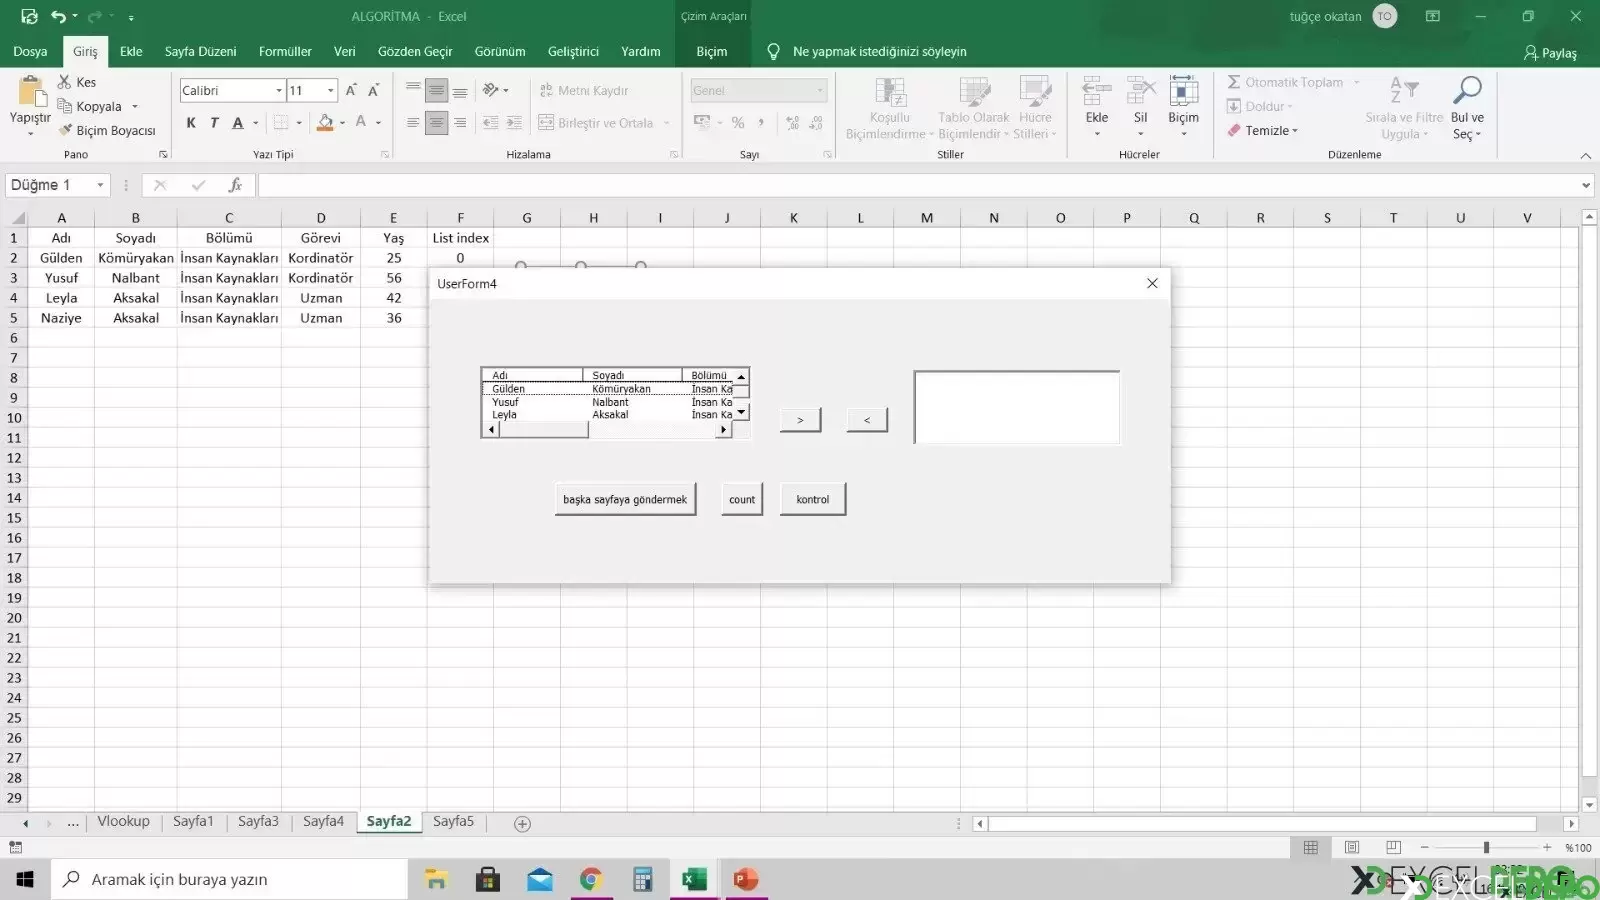Screen dimensions: 1600x900
Task: Click the Italic formatting icon
Action: [214, 123]
